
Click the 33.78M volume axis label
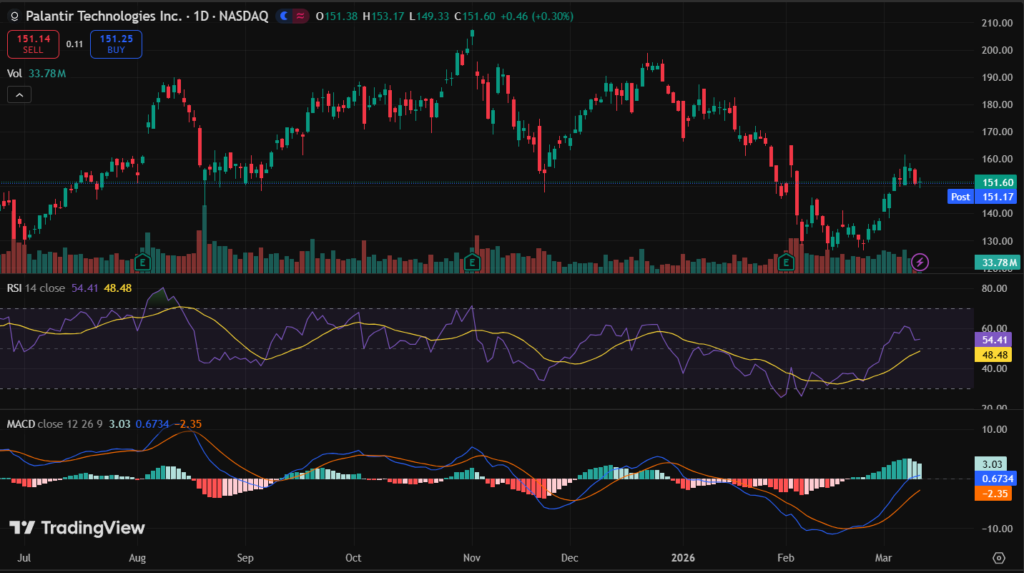[x=997, y=263]
